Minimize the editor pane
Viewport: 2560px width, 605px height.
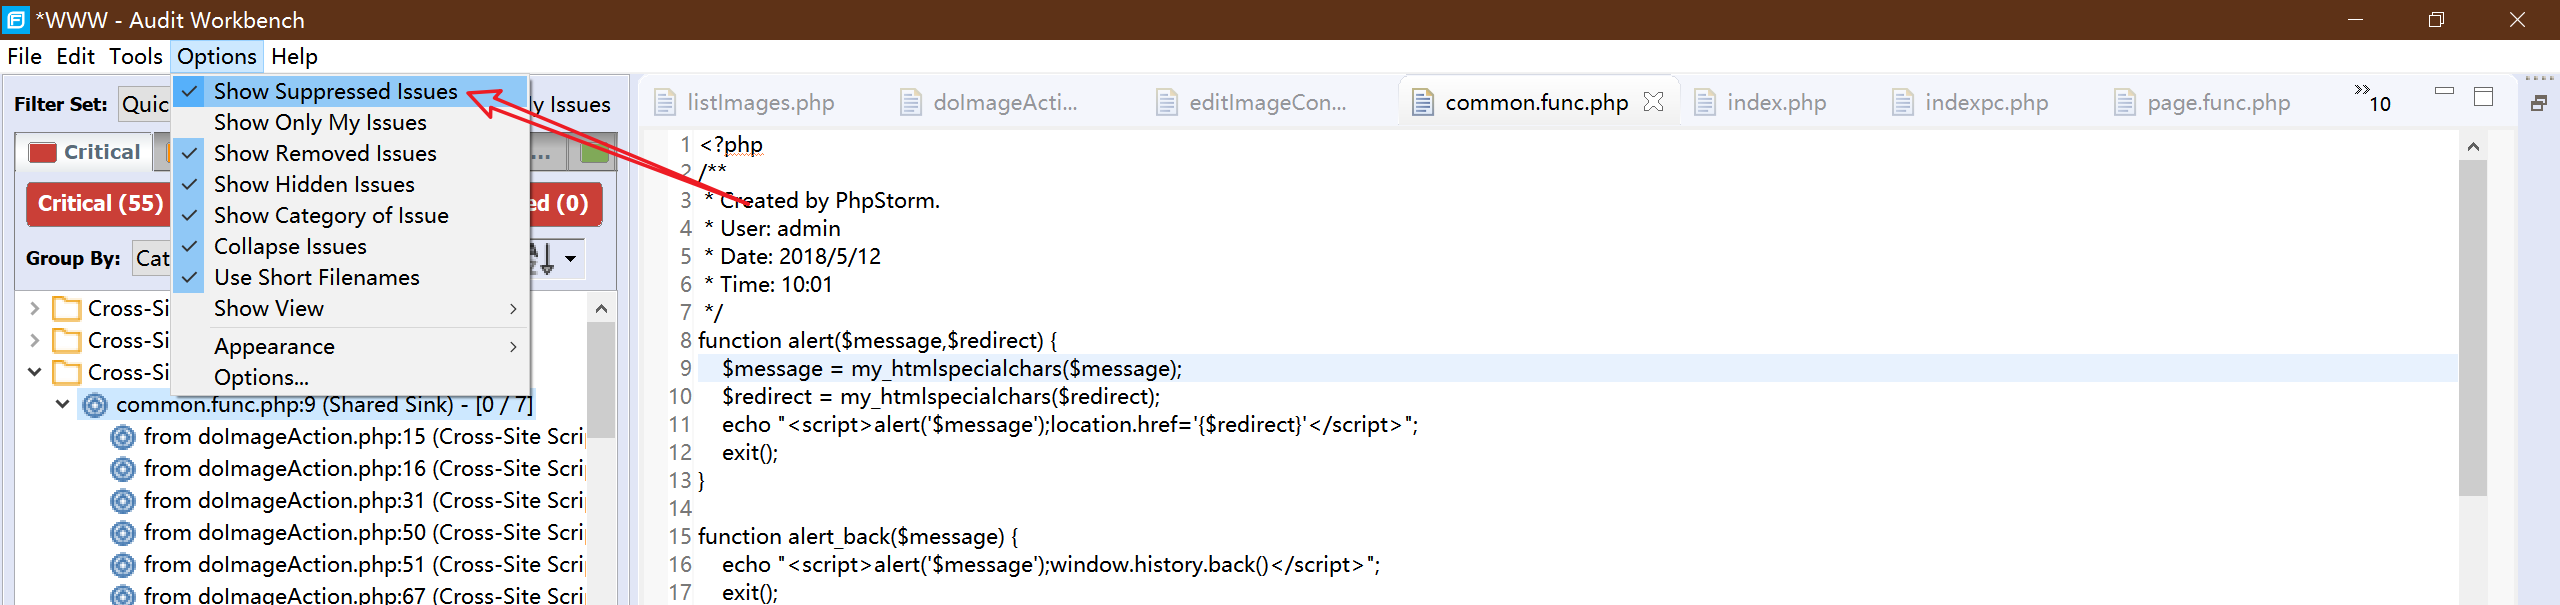2444,91
